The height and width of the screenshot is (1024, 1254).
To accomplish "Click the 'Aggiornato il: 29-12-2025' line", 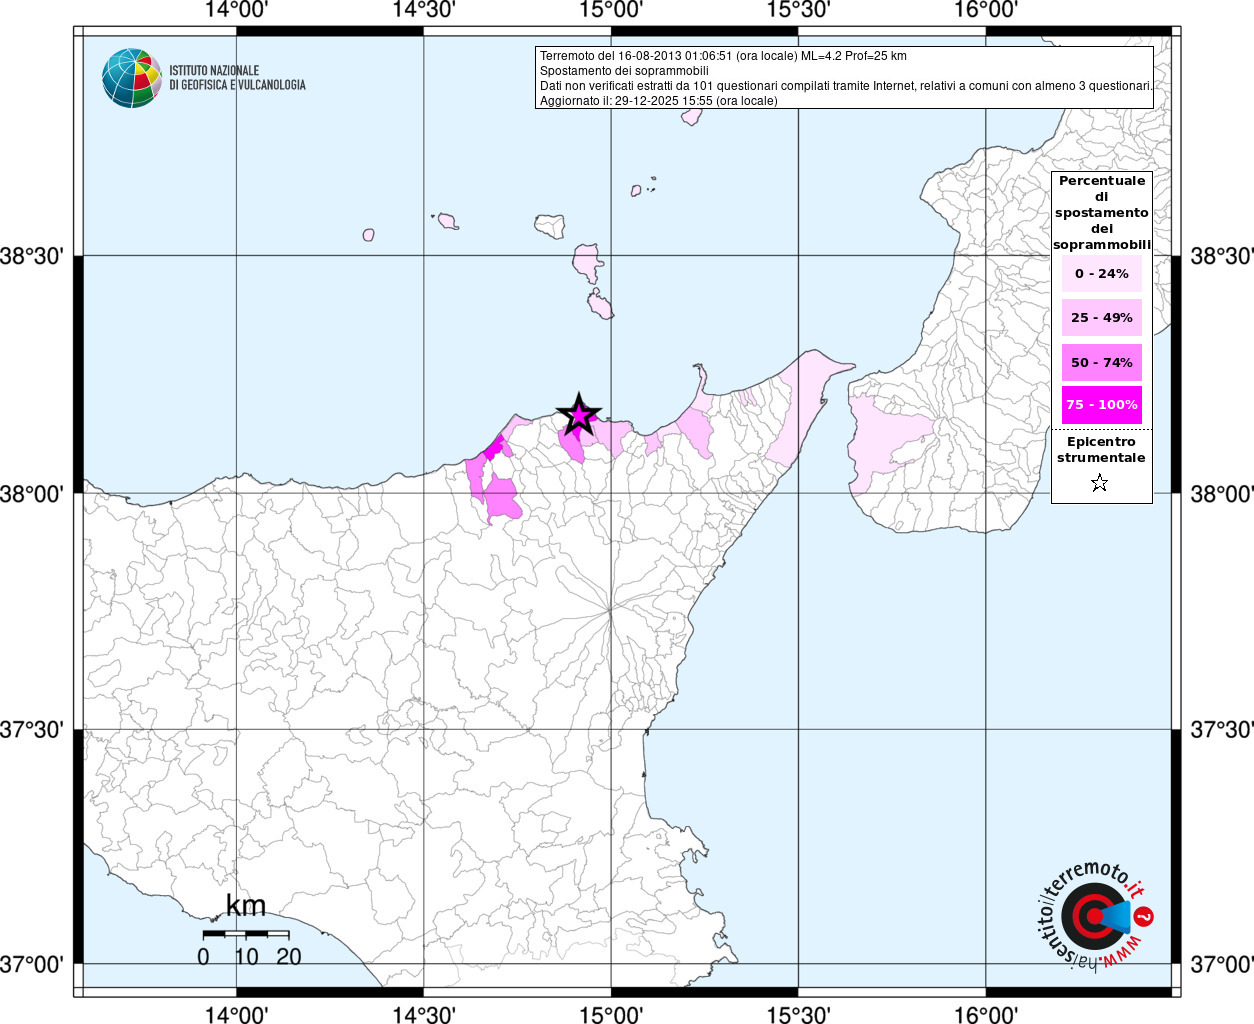I will tap(658, 101).
